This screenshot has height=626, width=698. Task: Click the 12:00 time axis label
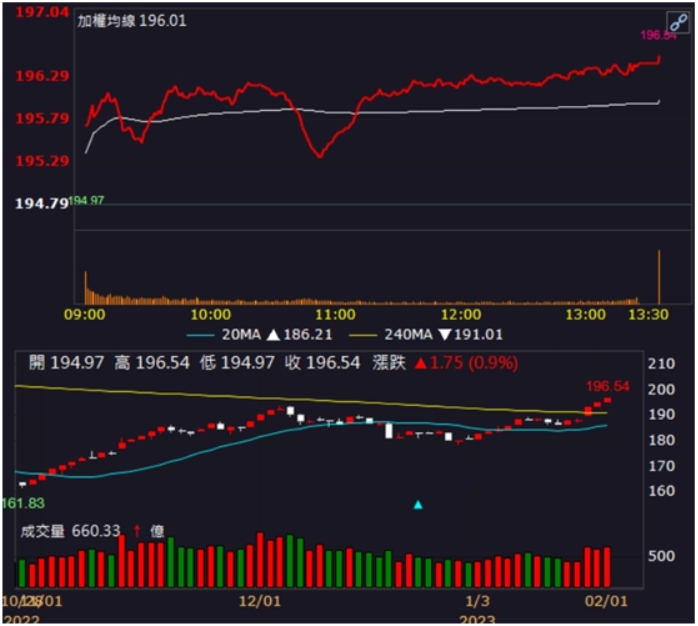click(x=461, y=314)
